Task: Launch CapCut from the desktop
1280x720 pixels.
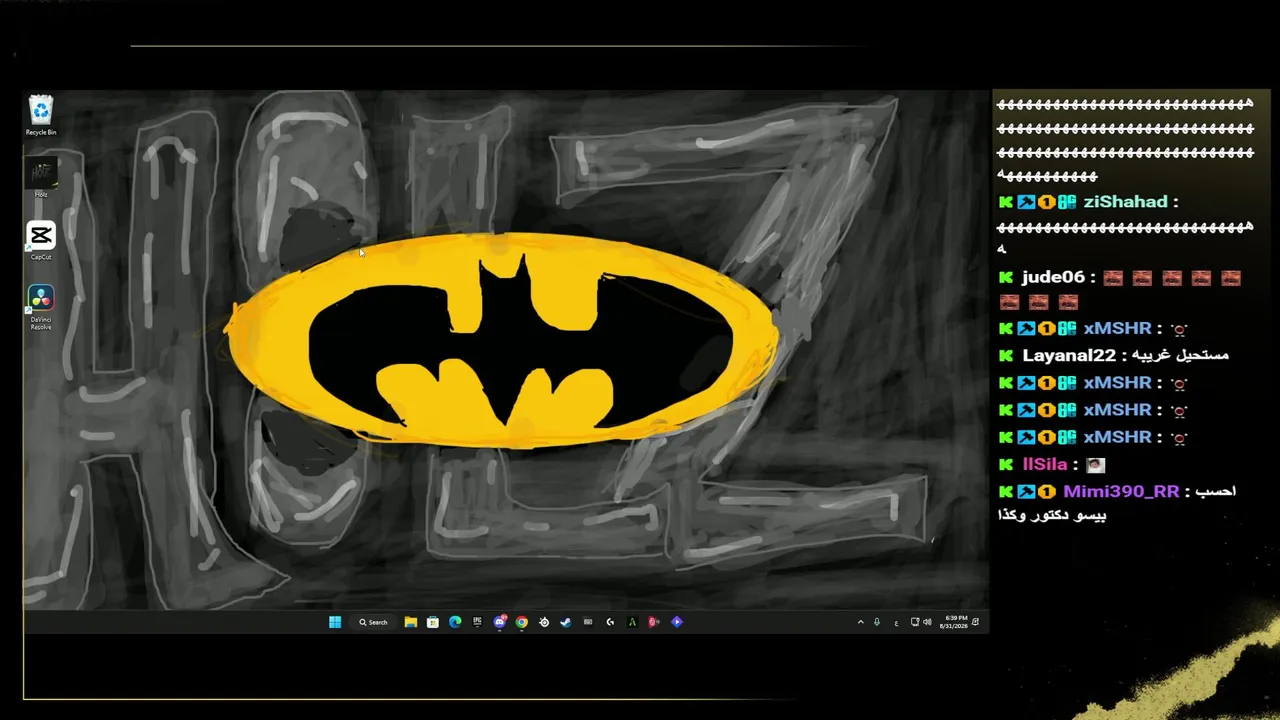Action: (x=41, y=241)
